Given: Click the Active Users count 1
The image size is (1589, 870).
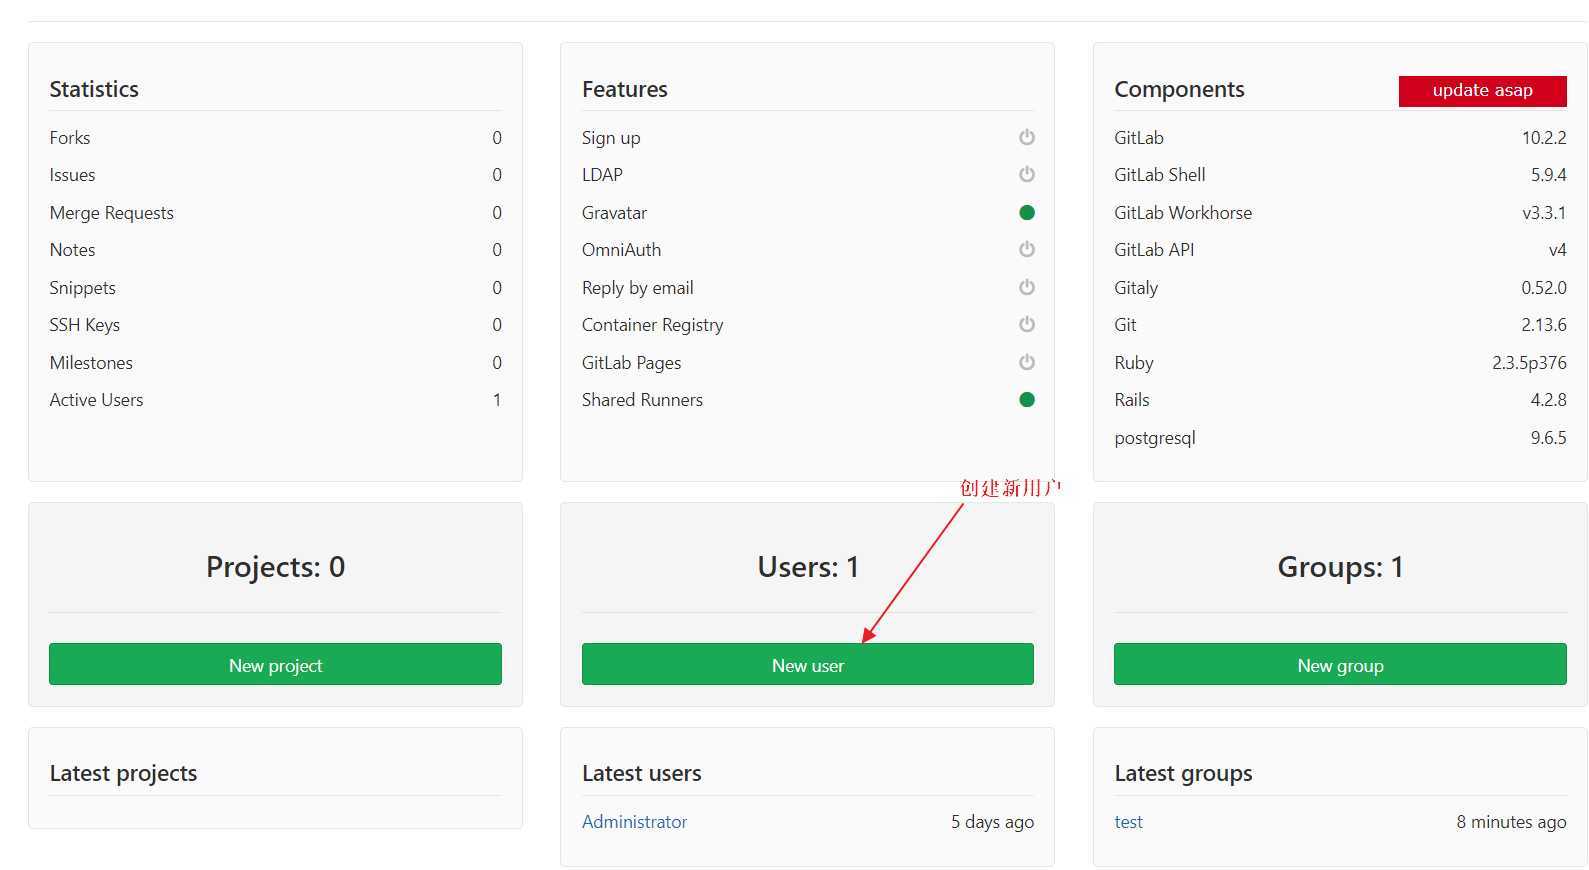Looking at the screenshot, I should coord(496,399).
